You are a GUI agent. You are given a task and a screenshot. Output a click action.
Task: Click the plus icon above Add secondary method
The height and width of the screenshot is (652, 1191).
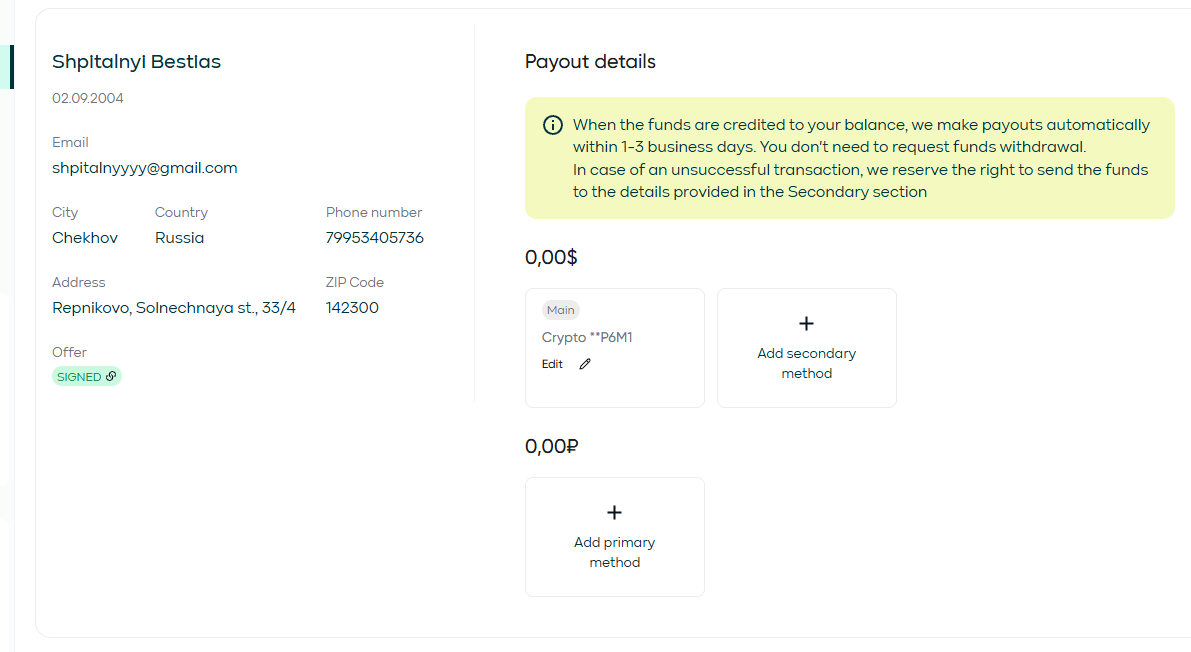tap(807, 324)
